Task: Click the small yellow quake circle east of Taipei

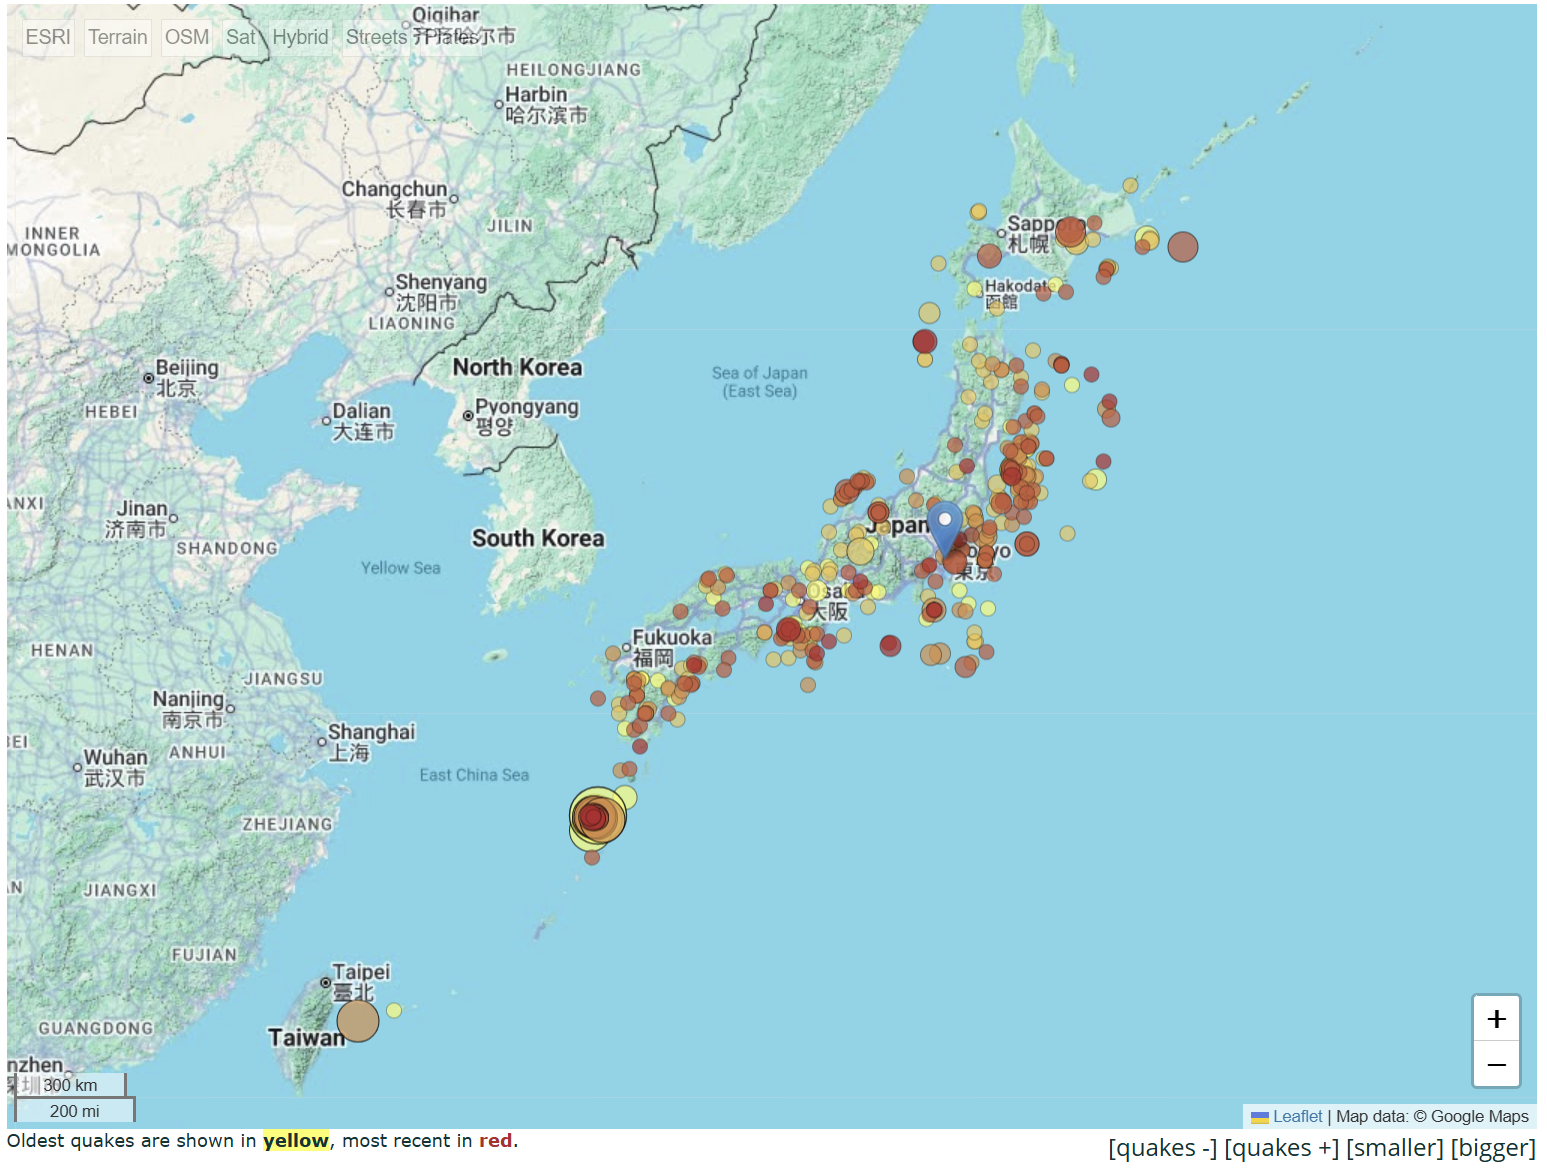Action: click(x=394, y=1010)
